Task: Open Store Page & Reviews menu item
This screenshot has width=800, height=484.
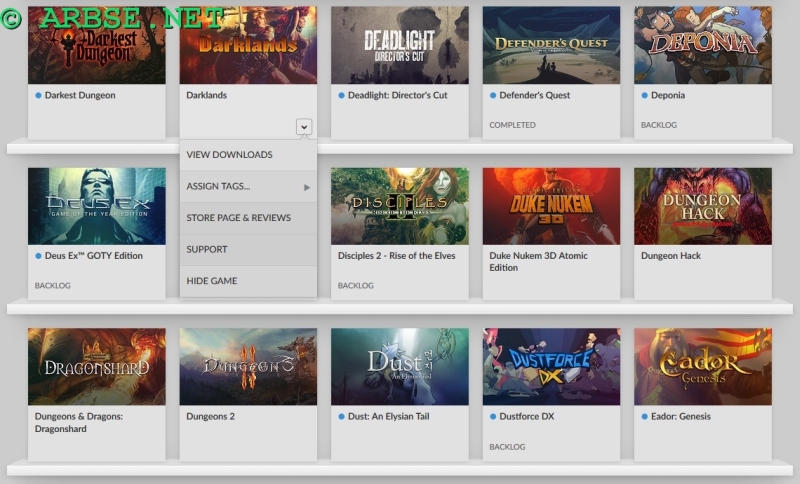Action: (248, 218)
